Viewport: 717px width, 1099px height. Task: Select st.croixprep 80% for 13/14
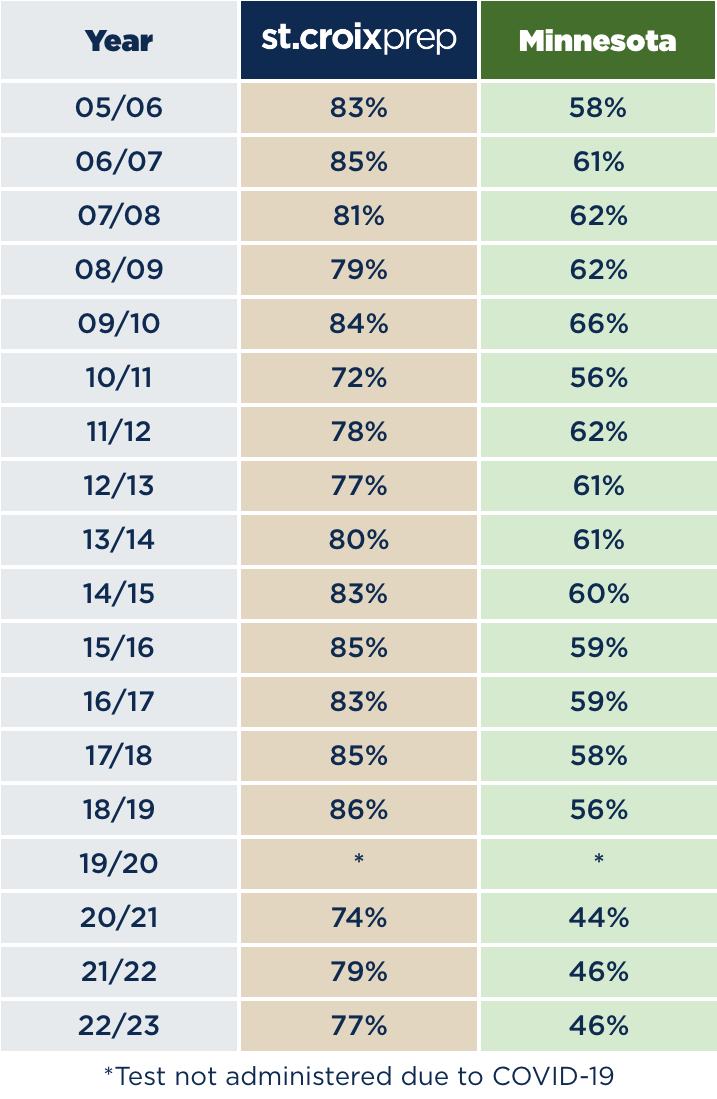coord(359,540)
